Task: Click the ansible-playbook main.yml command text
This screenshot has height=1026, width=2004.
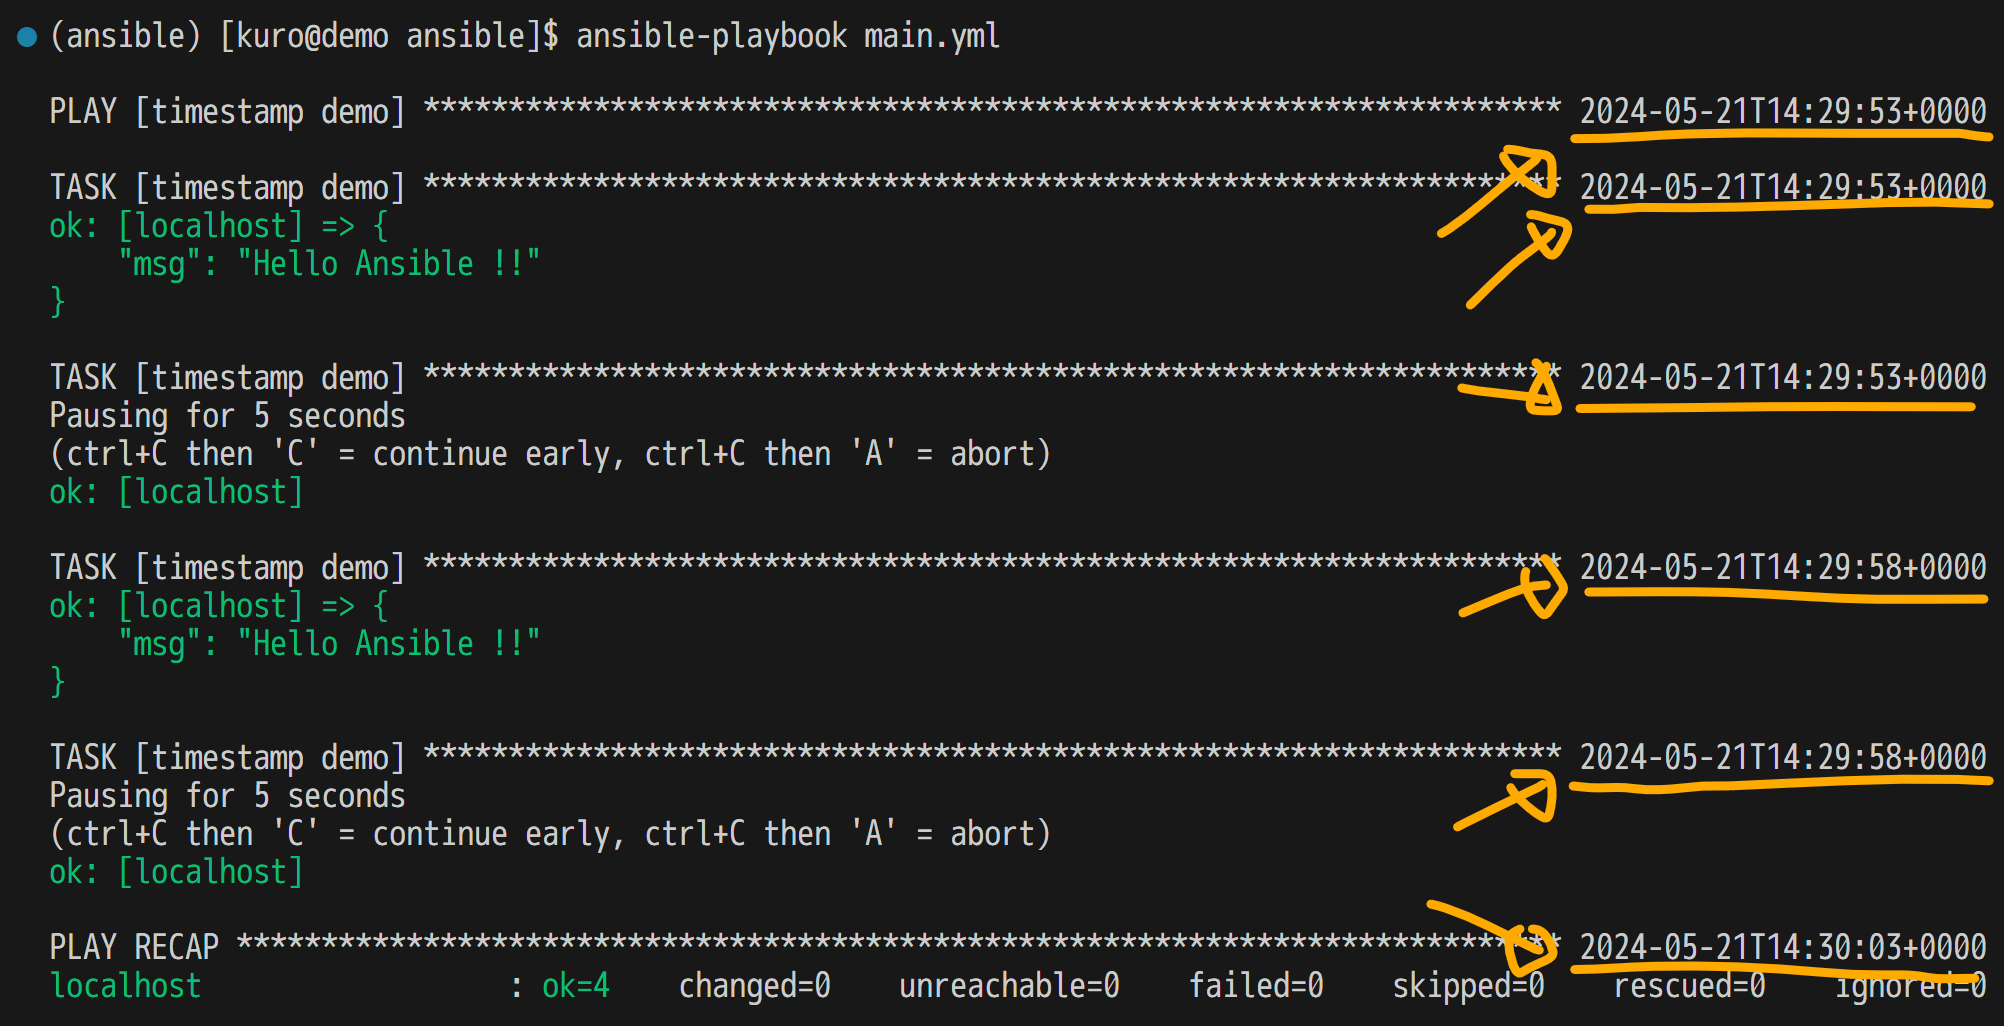Action: click(787, 36)
